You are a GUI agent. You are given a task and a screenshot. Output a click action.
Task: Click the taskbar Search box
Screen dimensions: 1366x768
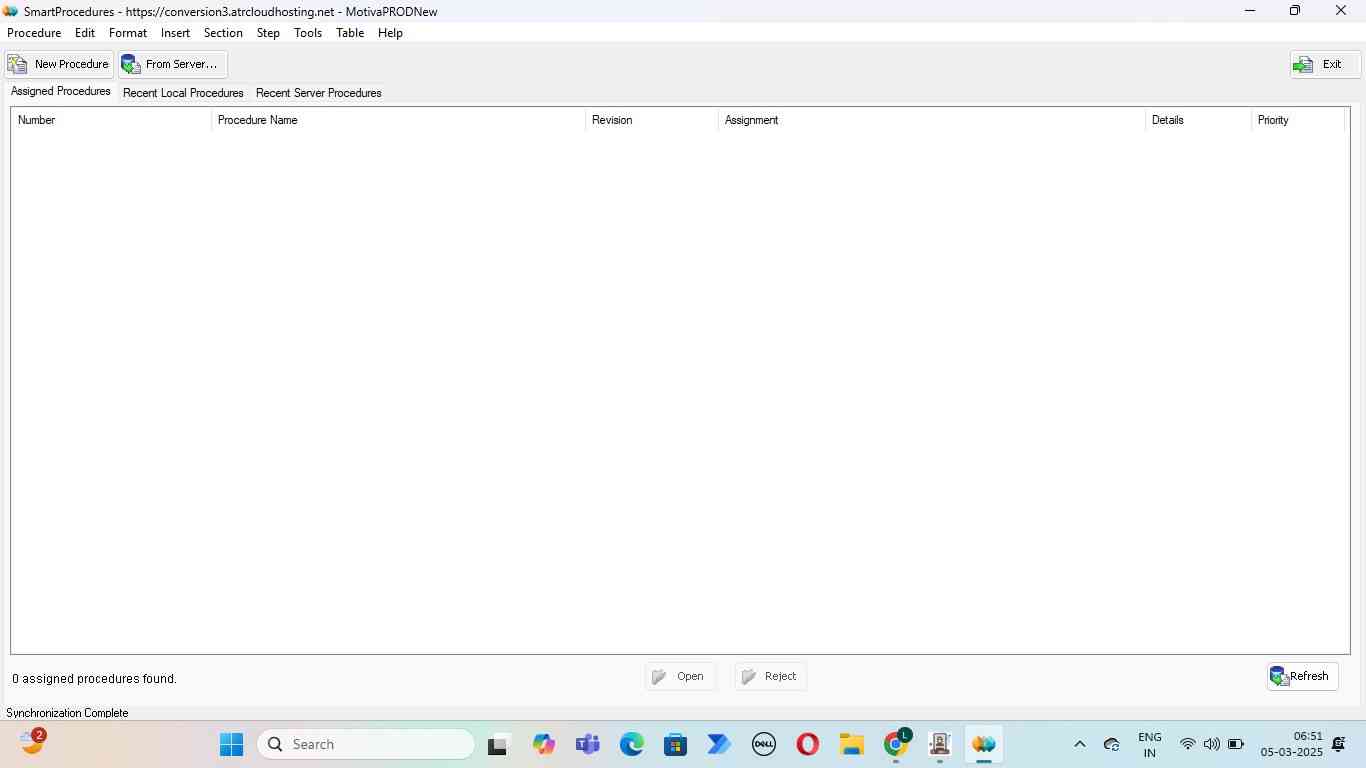366,745
